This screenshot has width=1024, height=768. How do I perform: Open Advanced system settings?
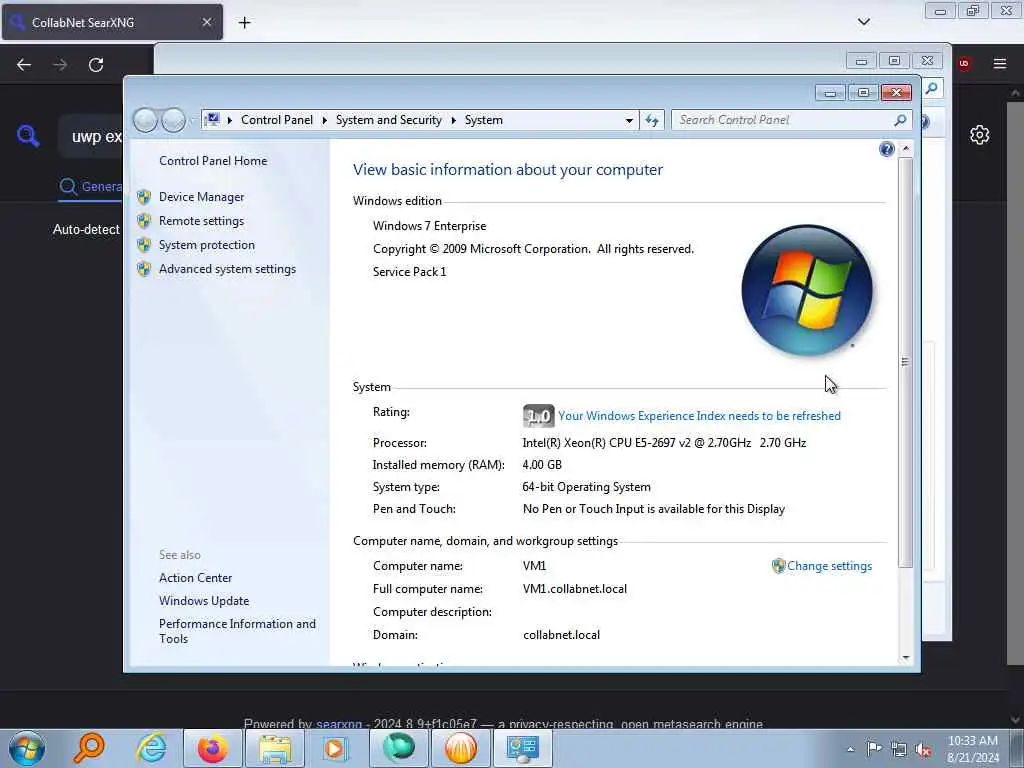pos(227,269)
